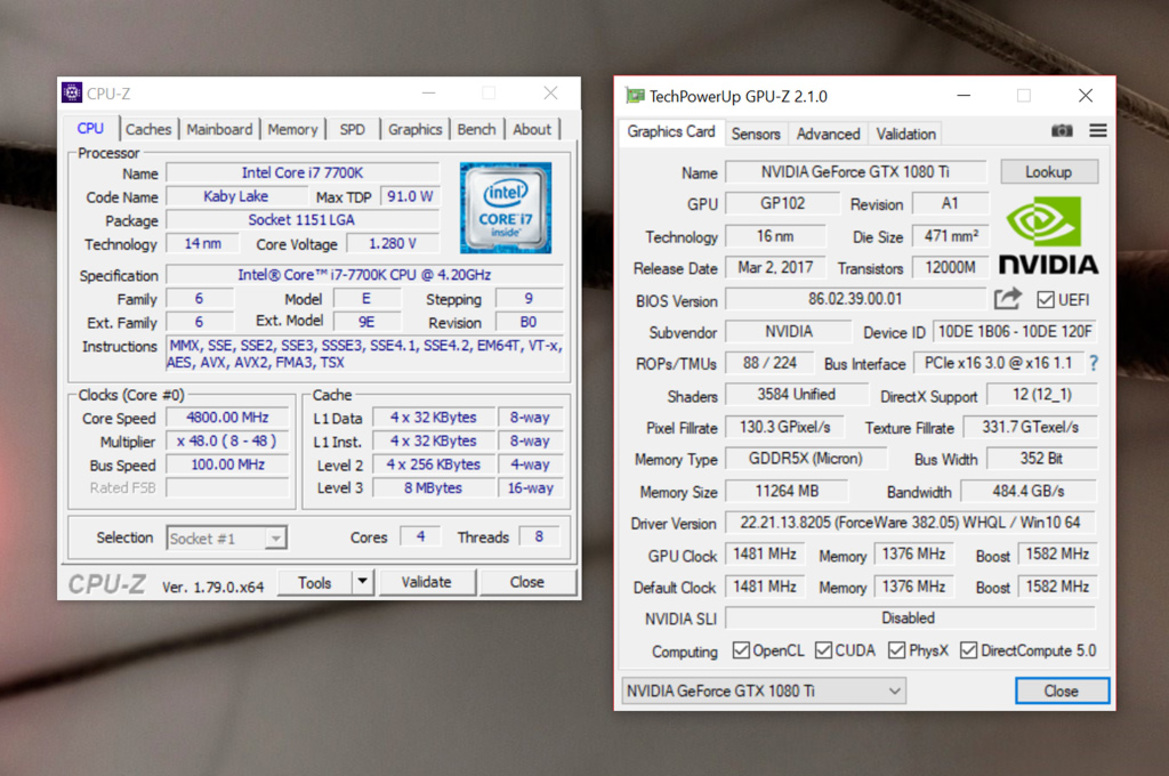Click the BIOS share/export arrow icon

(x=1008, y=299)
